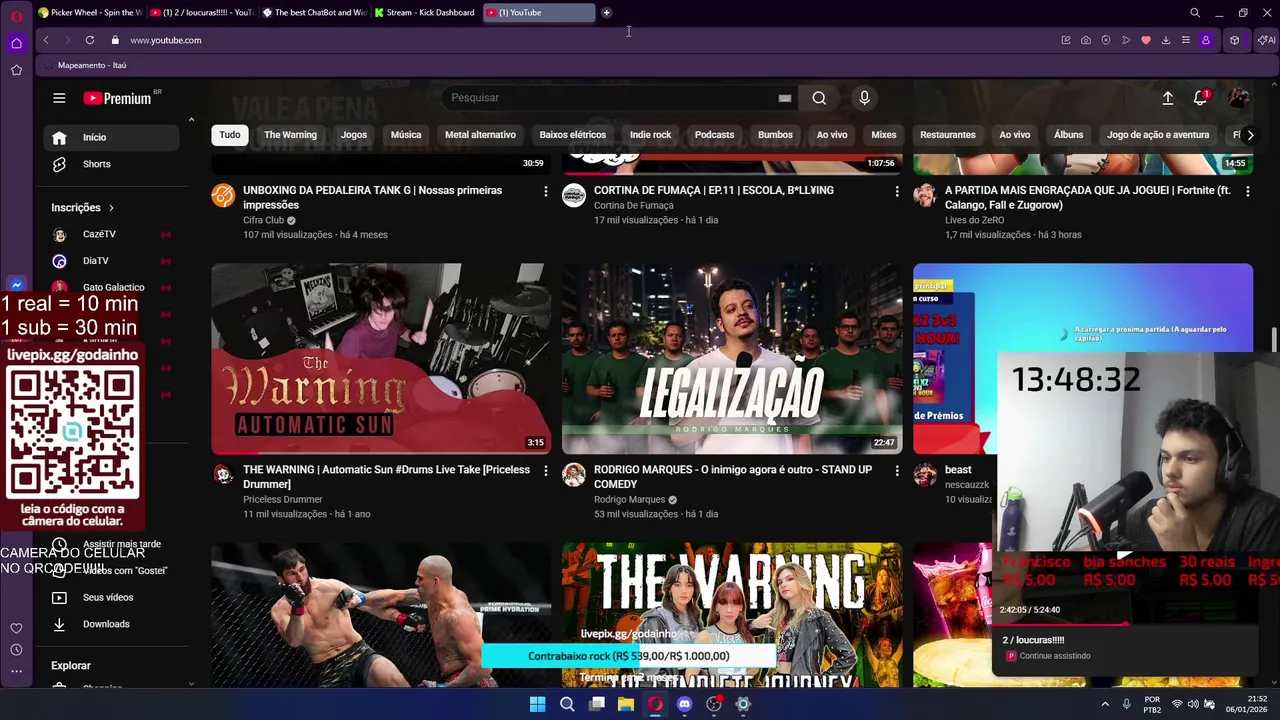The height and width of the screenshot is (720, 1280).
Task: Select The Warning filter chip
Action: (290, 135)
